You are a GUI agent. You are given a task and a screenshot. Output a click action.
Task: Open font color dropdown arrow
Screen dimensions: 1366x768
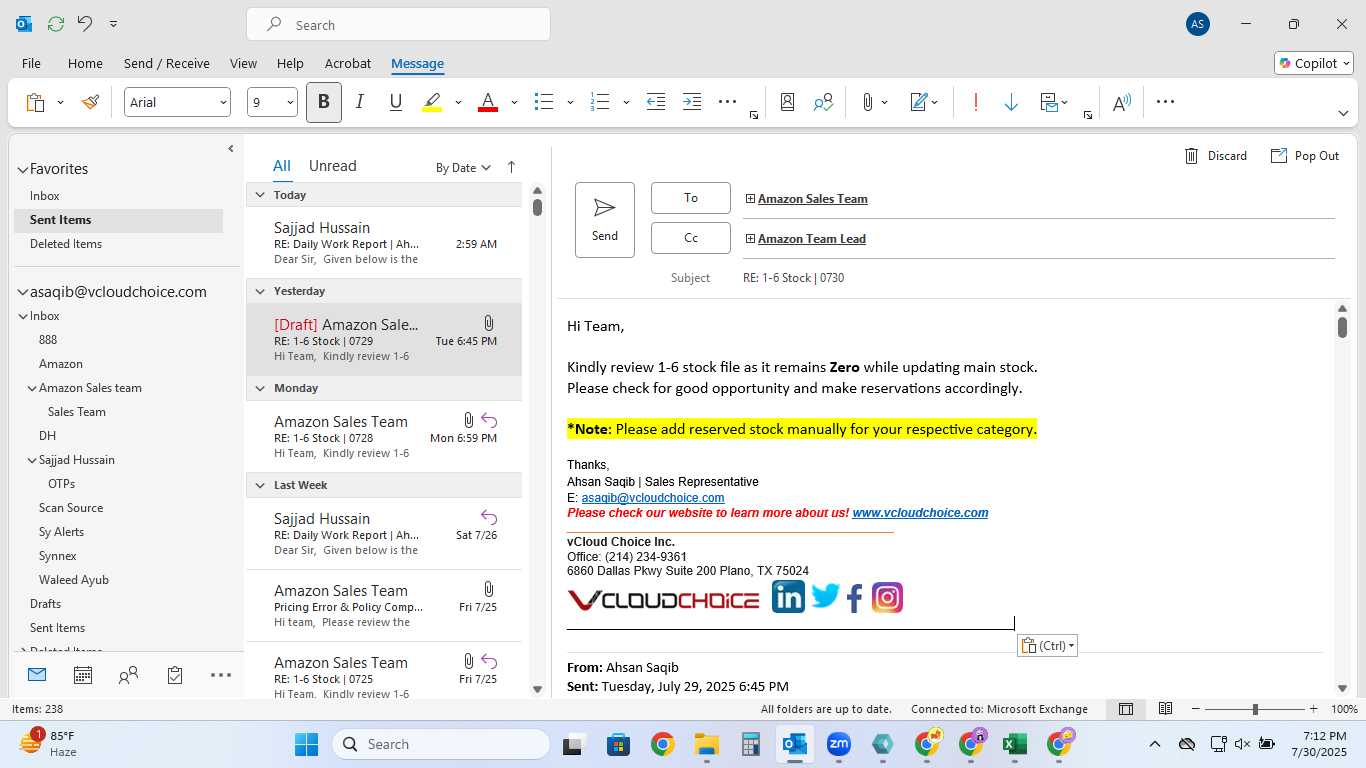coord(514,102)
